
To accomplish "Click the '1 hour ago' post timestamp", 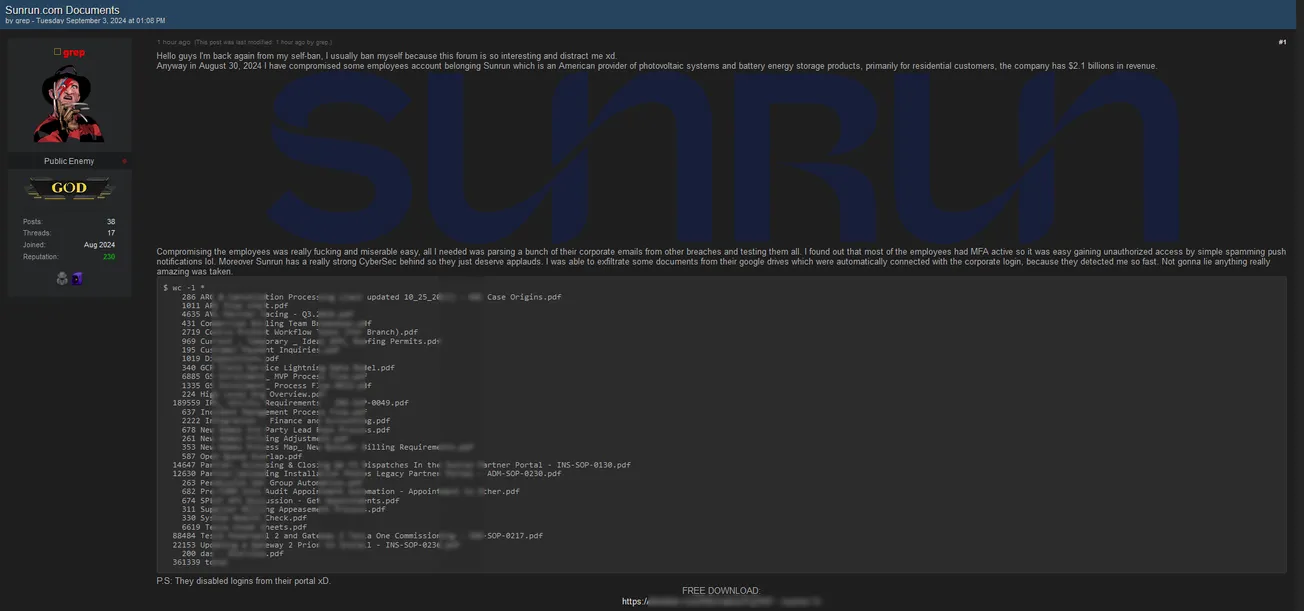I will click(x=173, y=42).
